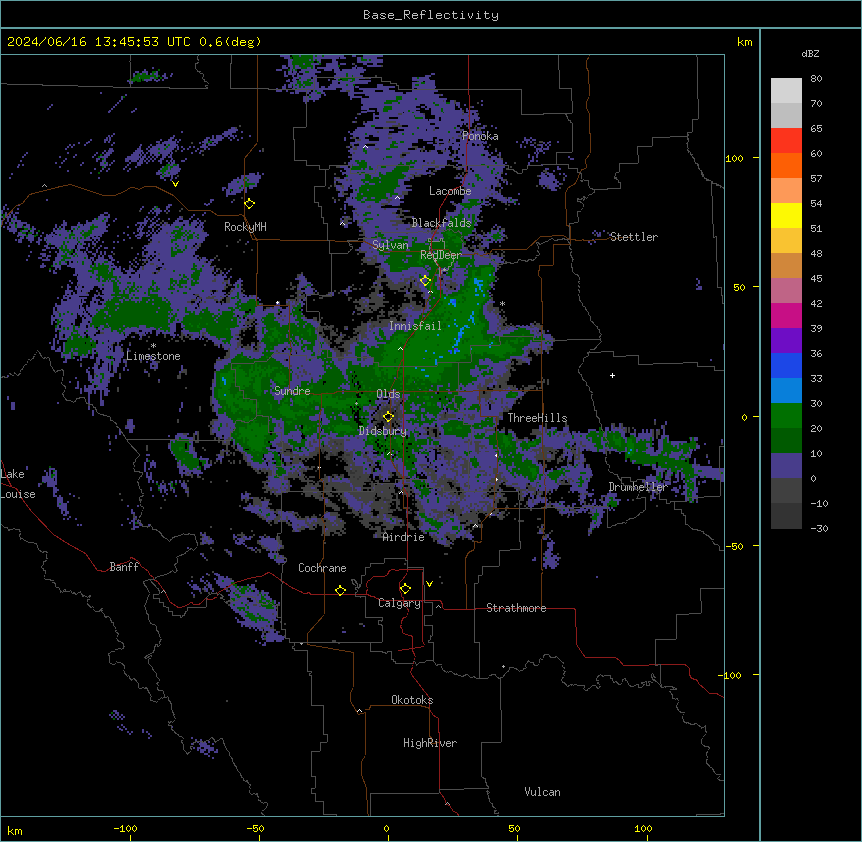Click the Blackfalds label

(441, 223)
